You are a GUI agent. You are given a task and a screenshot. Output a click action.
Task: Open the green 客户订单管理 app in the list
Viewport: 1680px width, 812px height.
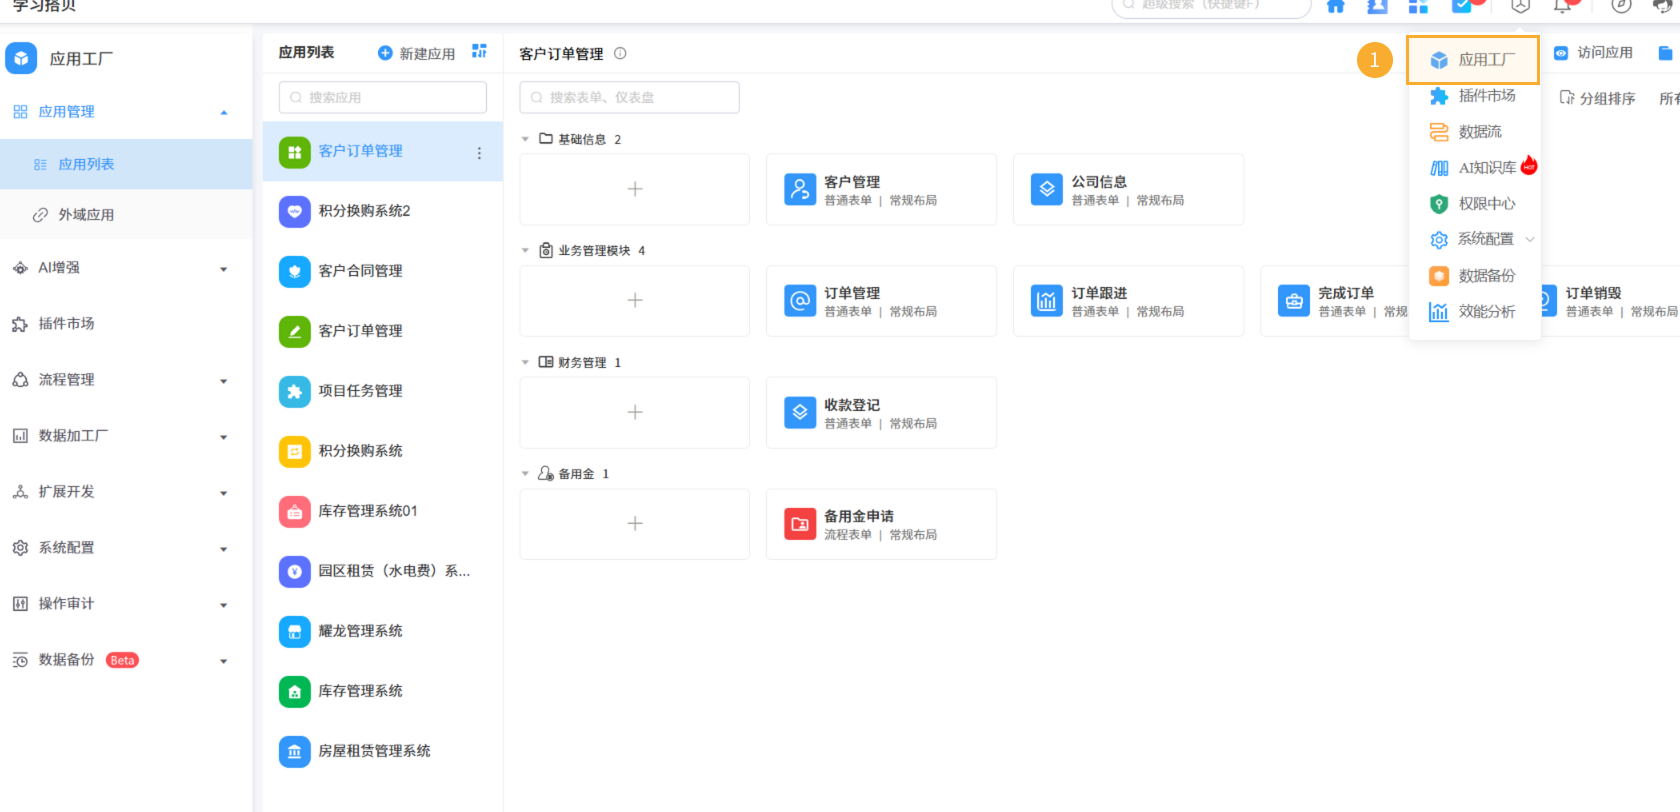click(382, 152)
